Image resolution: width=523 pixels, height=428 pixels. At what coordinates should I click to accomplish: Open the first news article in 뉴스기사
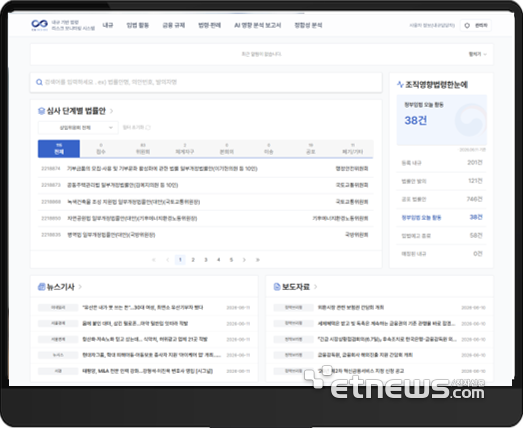144,308
